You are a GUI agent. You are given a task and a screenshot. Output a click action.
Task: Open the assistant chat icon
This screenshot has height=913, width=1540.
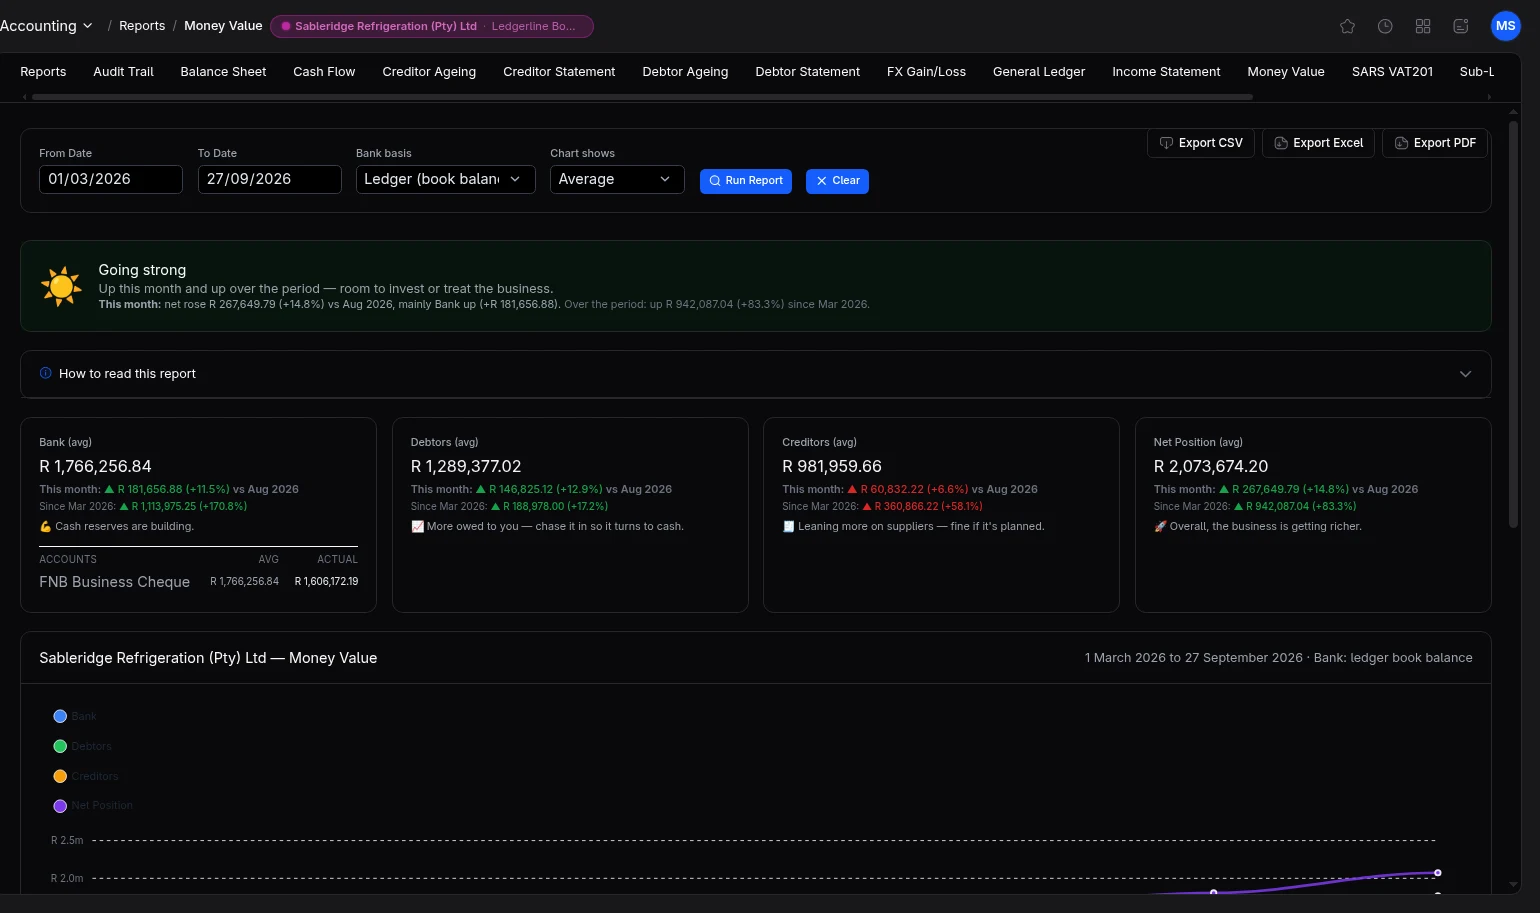tap(1461, 26)
